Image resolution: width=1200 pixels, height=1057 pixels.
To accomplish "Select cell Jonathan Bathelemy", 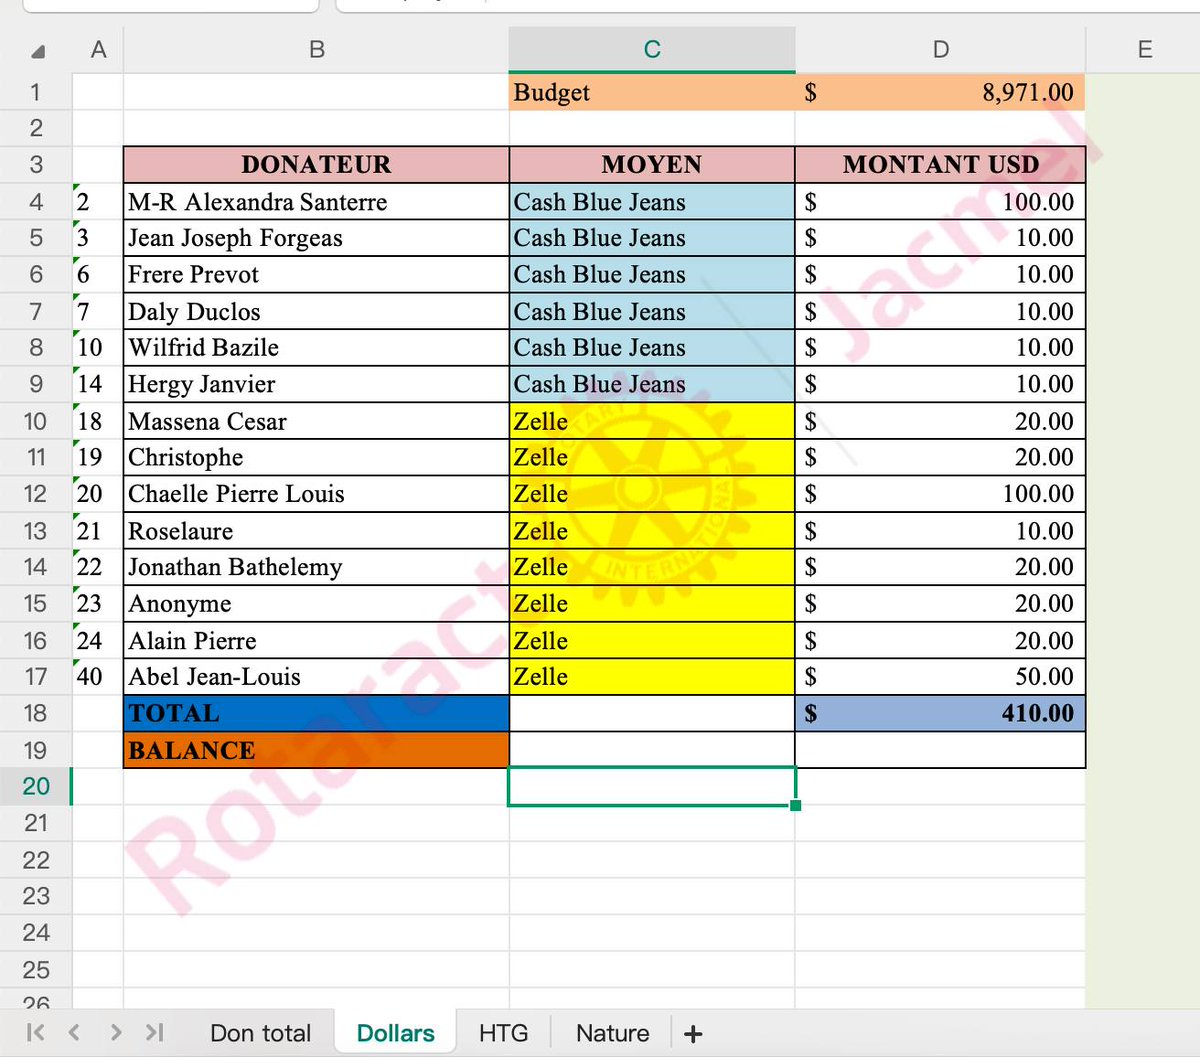I will pyautogui.click(x=316, y=567).
